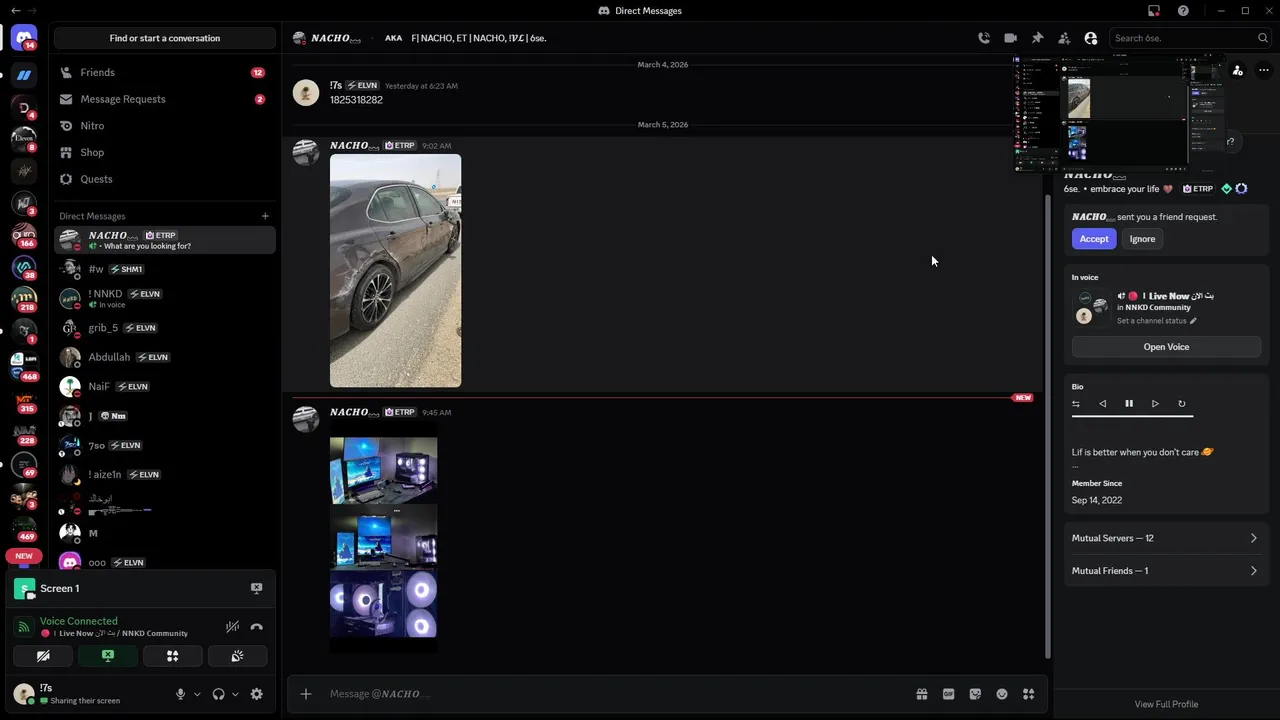The image size is (1280, 720).
Task: Open more options ellipsis in profile panel
Action: tap(1264, 71)
